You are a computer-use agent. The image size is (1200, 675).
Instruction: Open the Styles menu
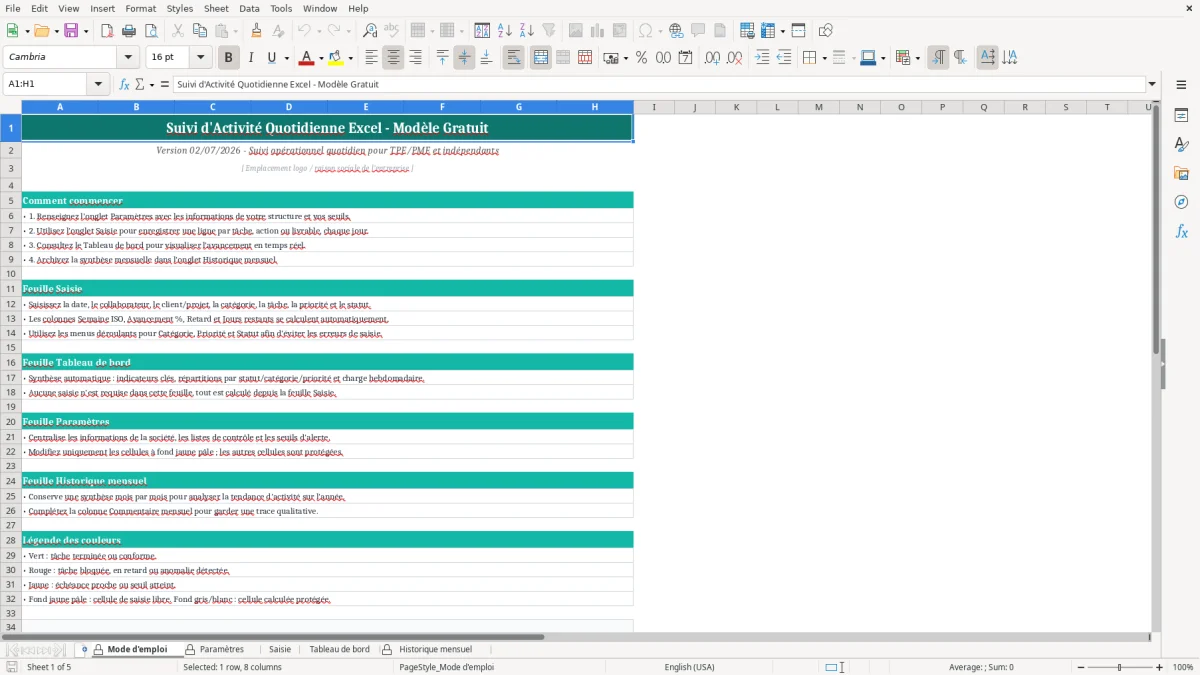coord(180,8)
